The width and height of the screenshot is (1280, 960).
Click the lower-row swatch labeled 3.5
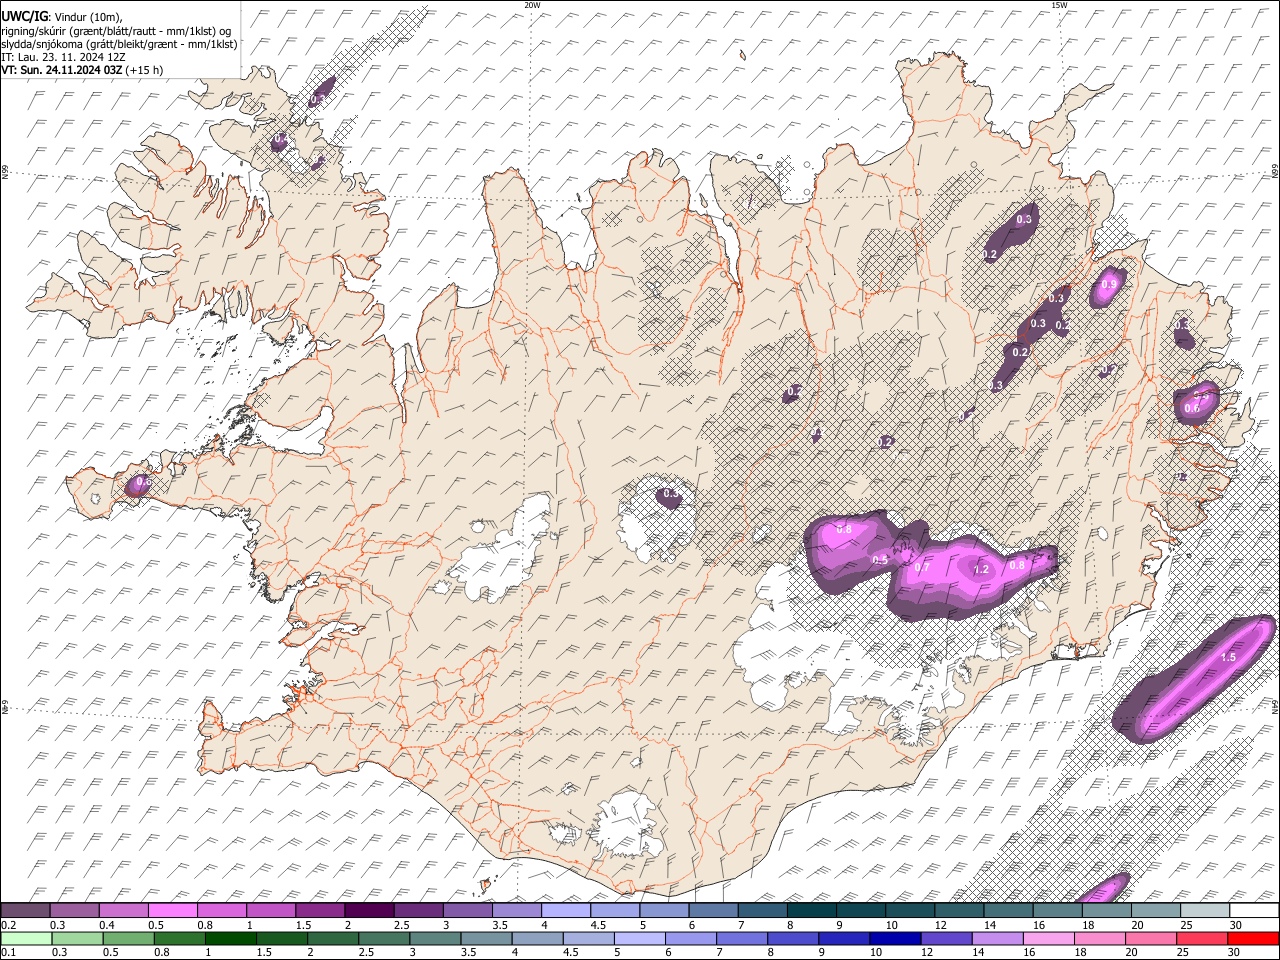(486, 938)
